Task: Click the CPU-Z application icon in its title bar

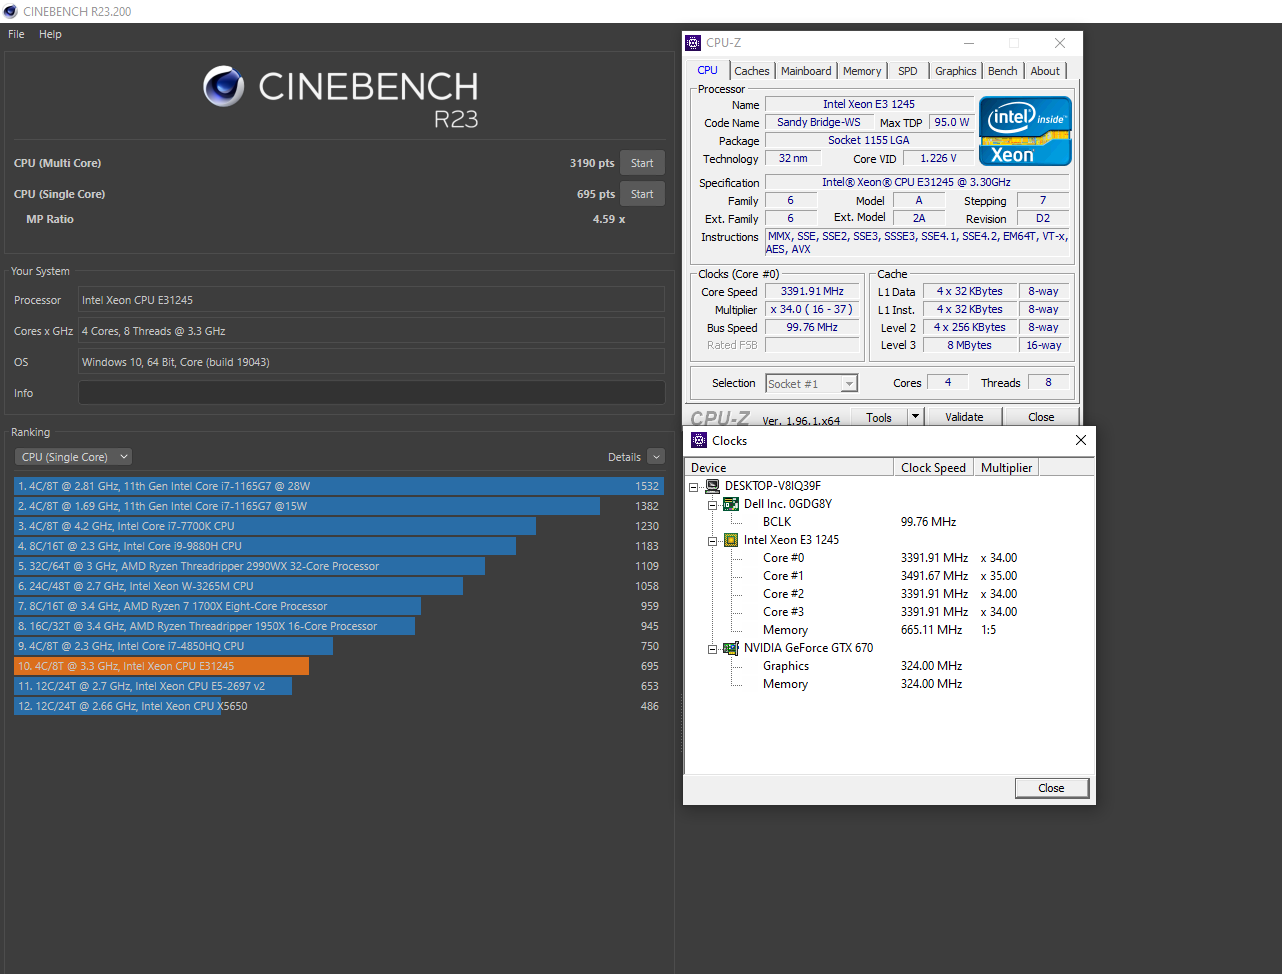Action: pyautogui.click(x=692, y=42)
